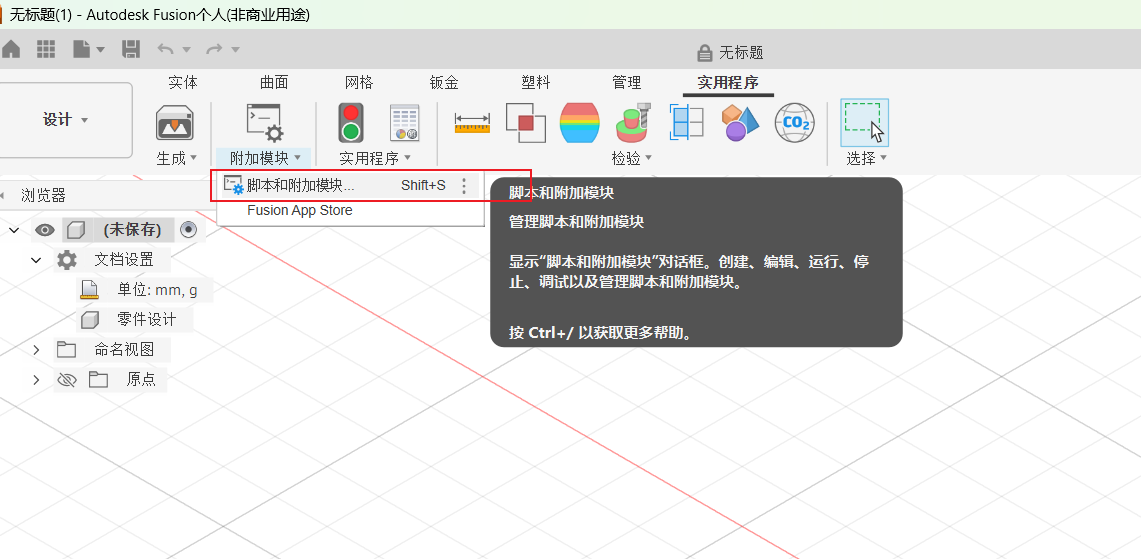Show the hidden 原点 folder via eye icon
Viewport: 1141px width, 559px height.
(x=67, y=380)
